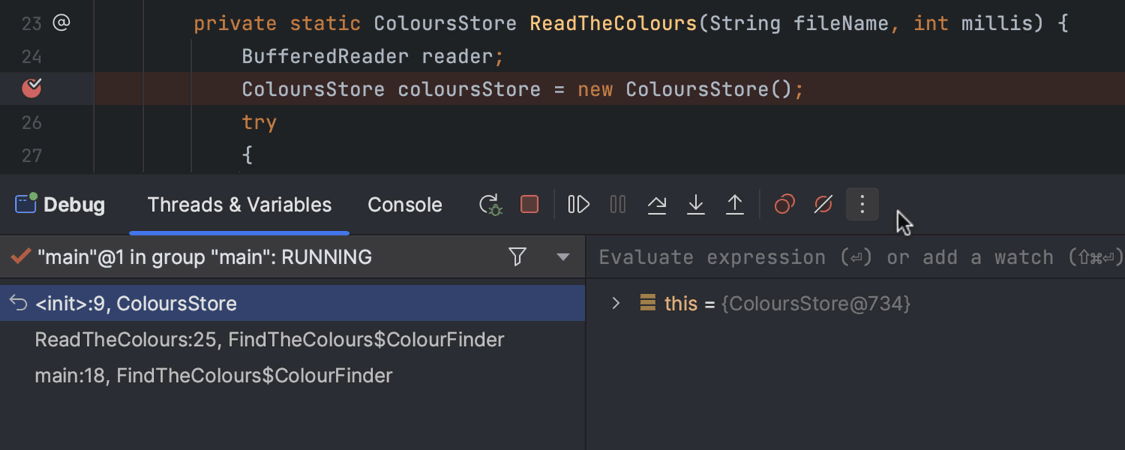This screenshot has width=1125, height=450.
Task: Remove the breakpoint on line 25
Action: 32,88
